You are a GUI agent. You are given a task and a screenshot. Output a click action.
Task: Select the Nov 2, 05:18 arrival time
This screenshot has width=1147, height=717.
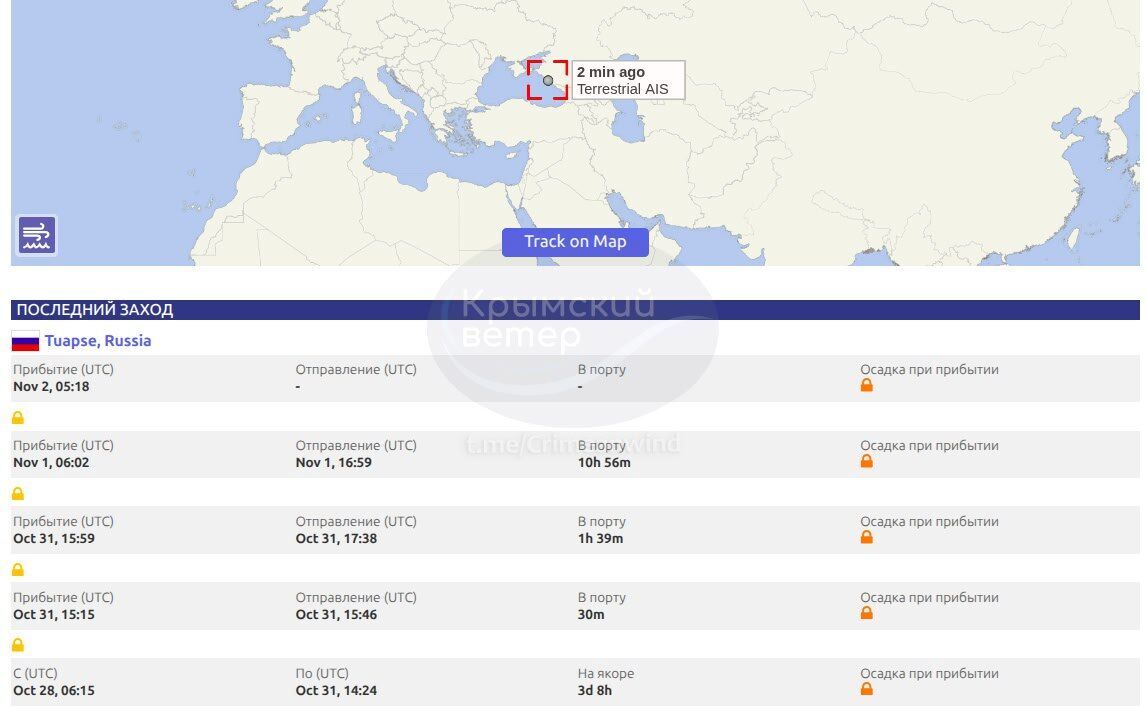click(51, 387)
